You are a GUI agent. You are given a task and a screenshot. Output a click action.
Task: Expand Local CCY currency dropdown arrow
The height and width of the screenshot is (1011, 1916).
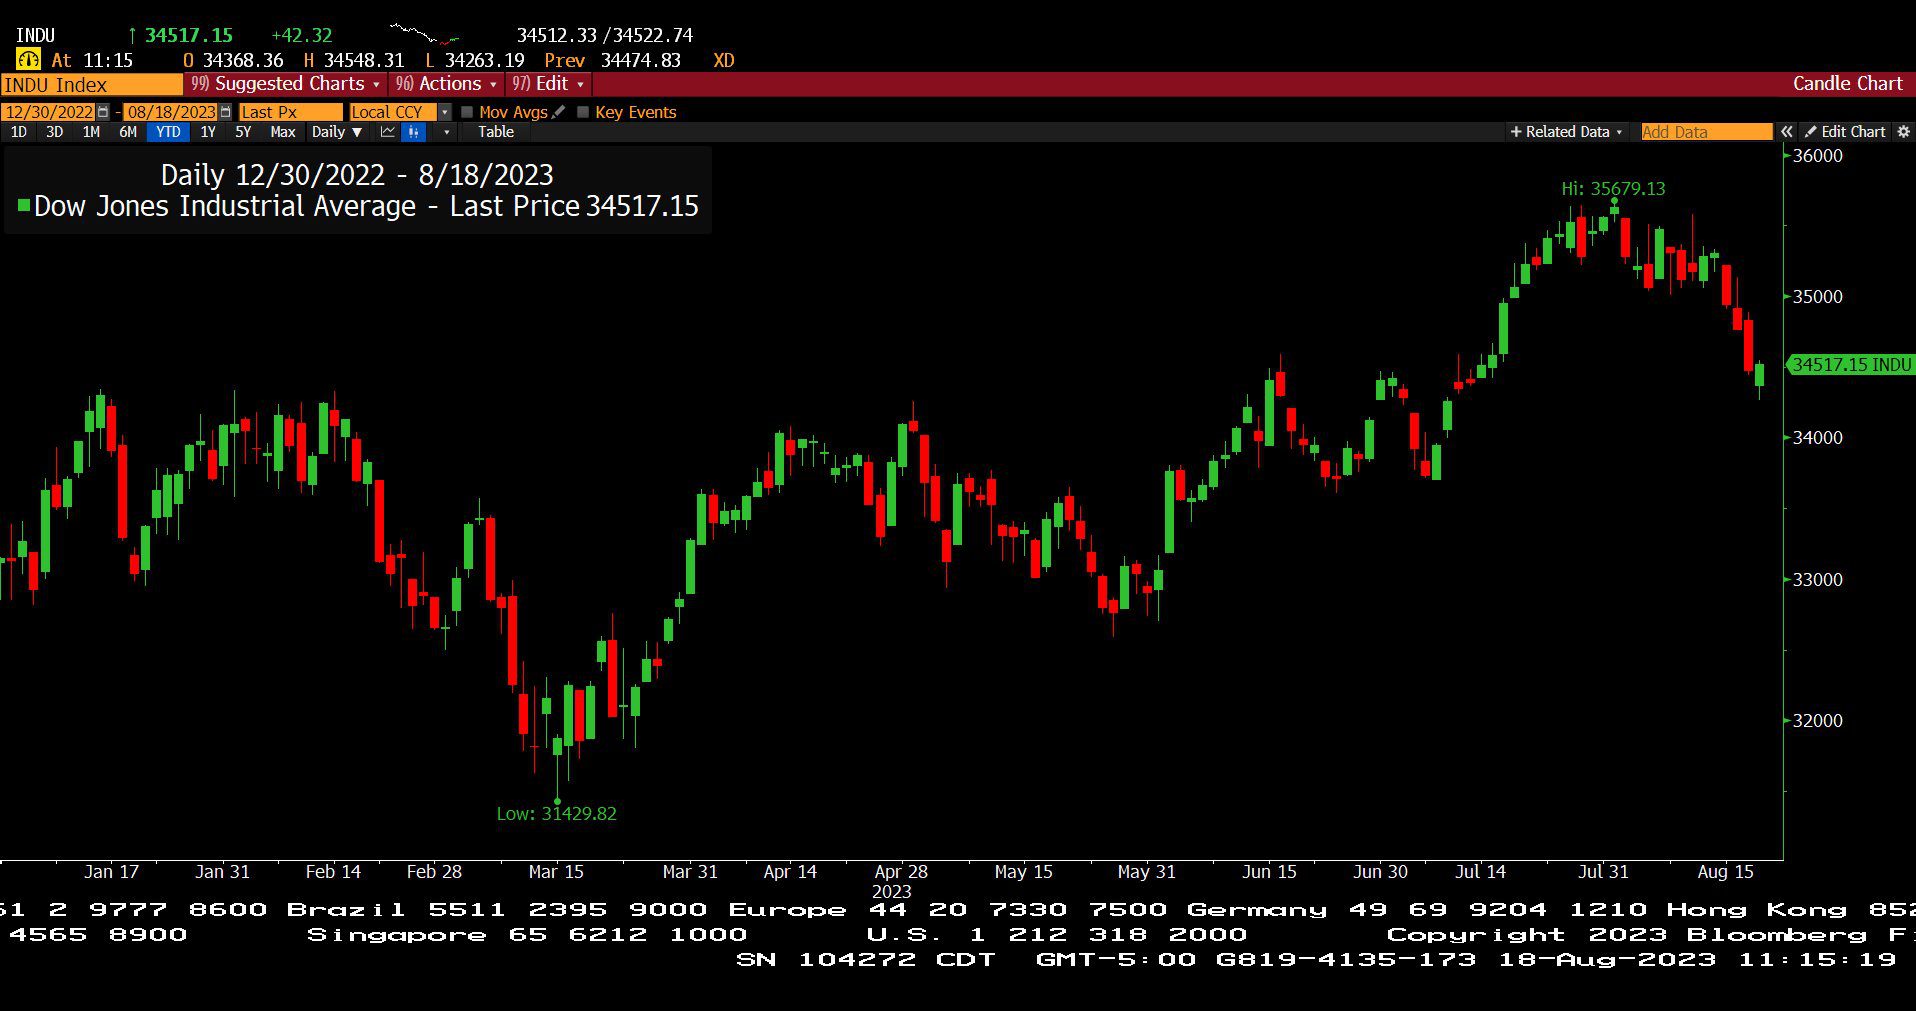click(x=445, y=112)
